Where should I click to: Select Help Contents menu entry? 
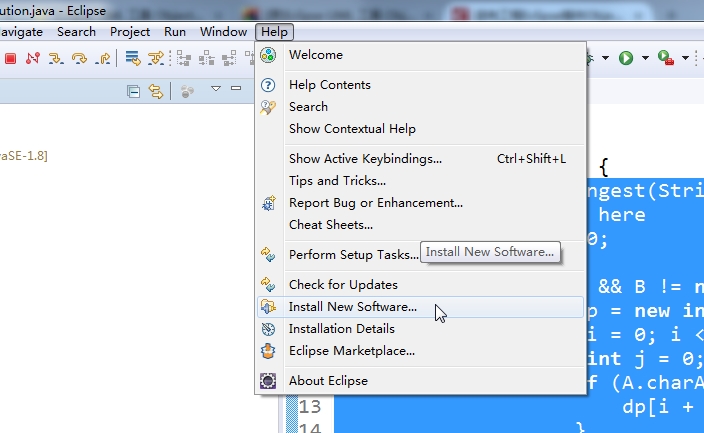click(x=421, y=85)
